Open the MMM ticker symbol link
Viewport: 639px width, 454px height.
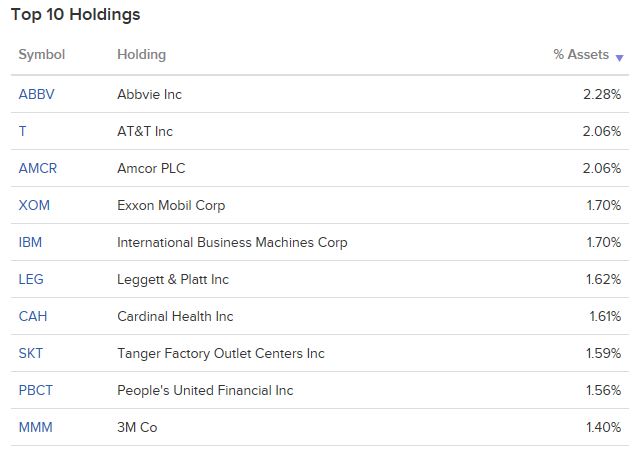click(x=35, y=427)
